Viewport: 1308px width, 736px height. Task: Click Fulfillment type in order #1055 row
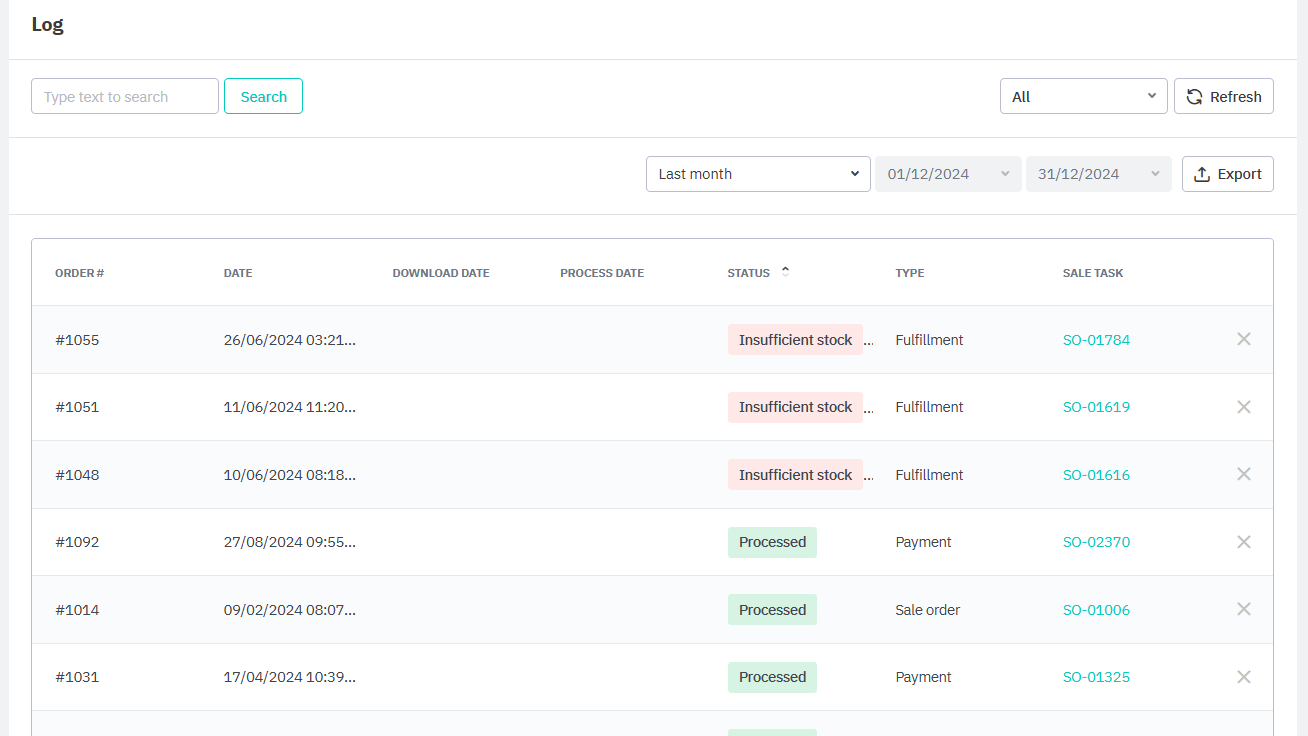[x=930, y=340]
